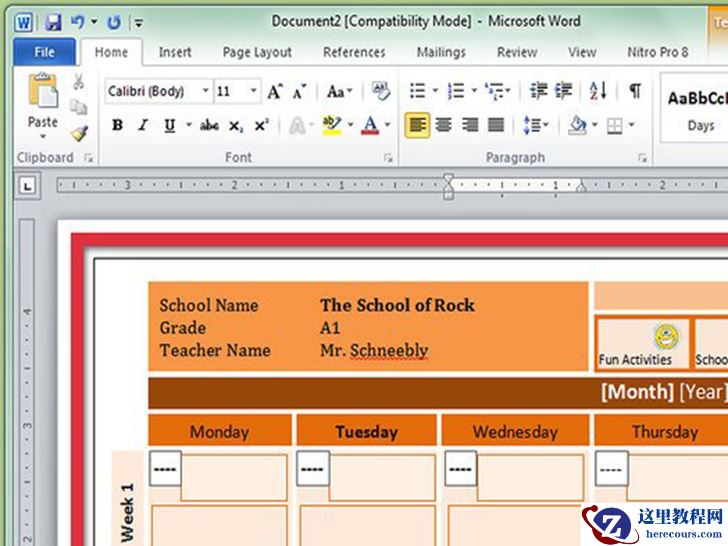728x546 pixels.
Task: Open the File tab
Action: click(x=44, y=52)
